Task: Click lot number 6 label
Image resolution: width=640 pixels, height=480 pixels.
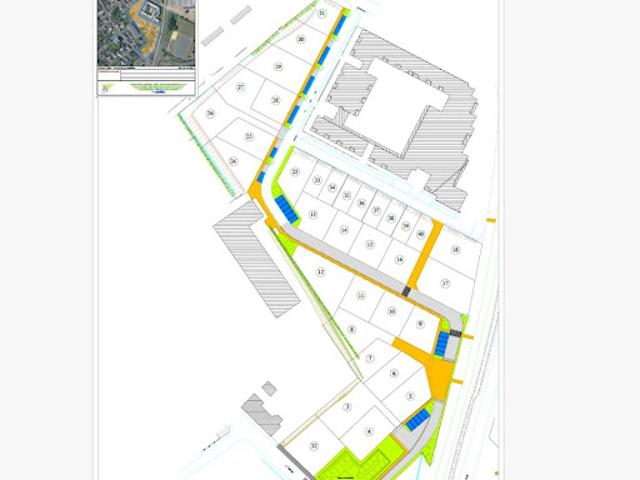Action: (394, 373)
